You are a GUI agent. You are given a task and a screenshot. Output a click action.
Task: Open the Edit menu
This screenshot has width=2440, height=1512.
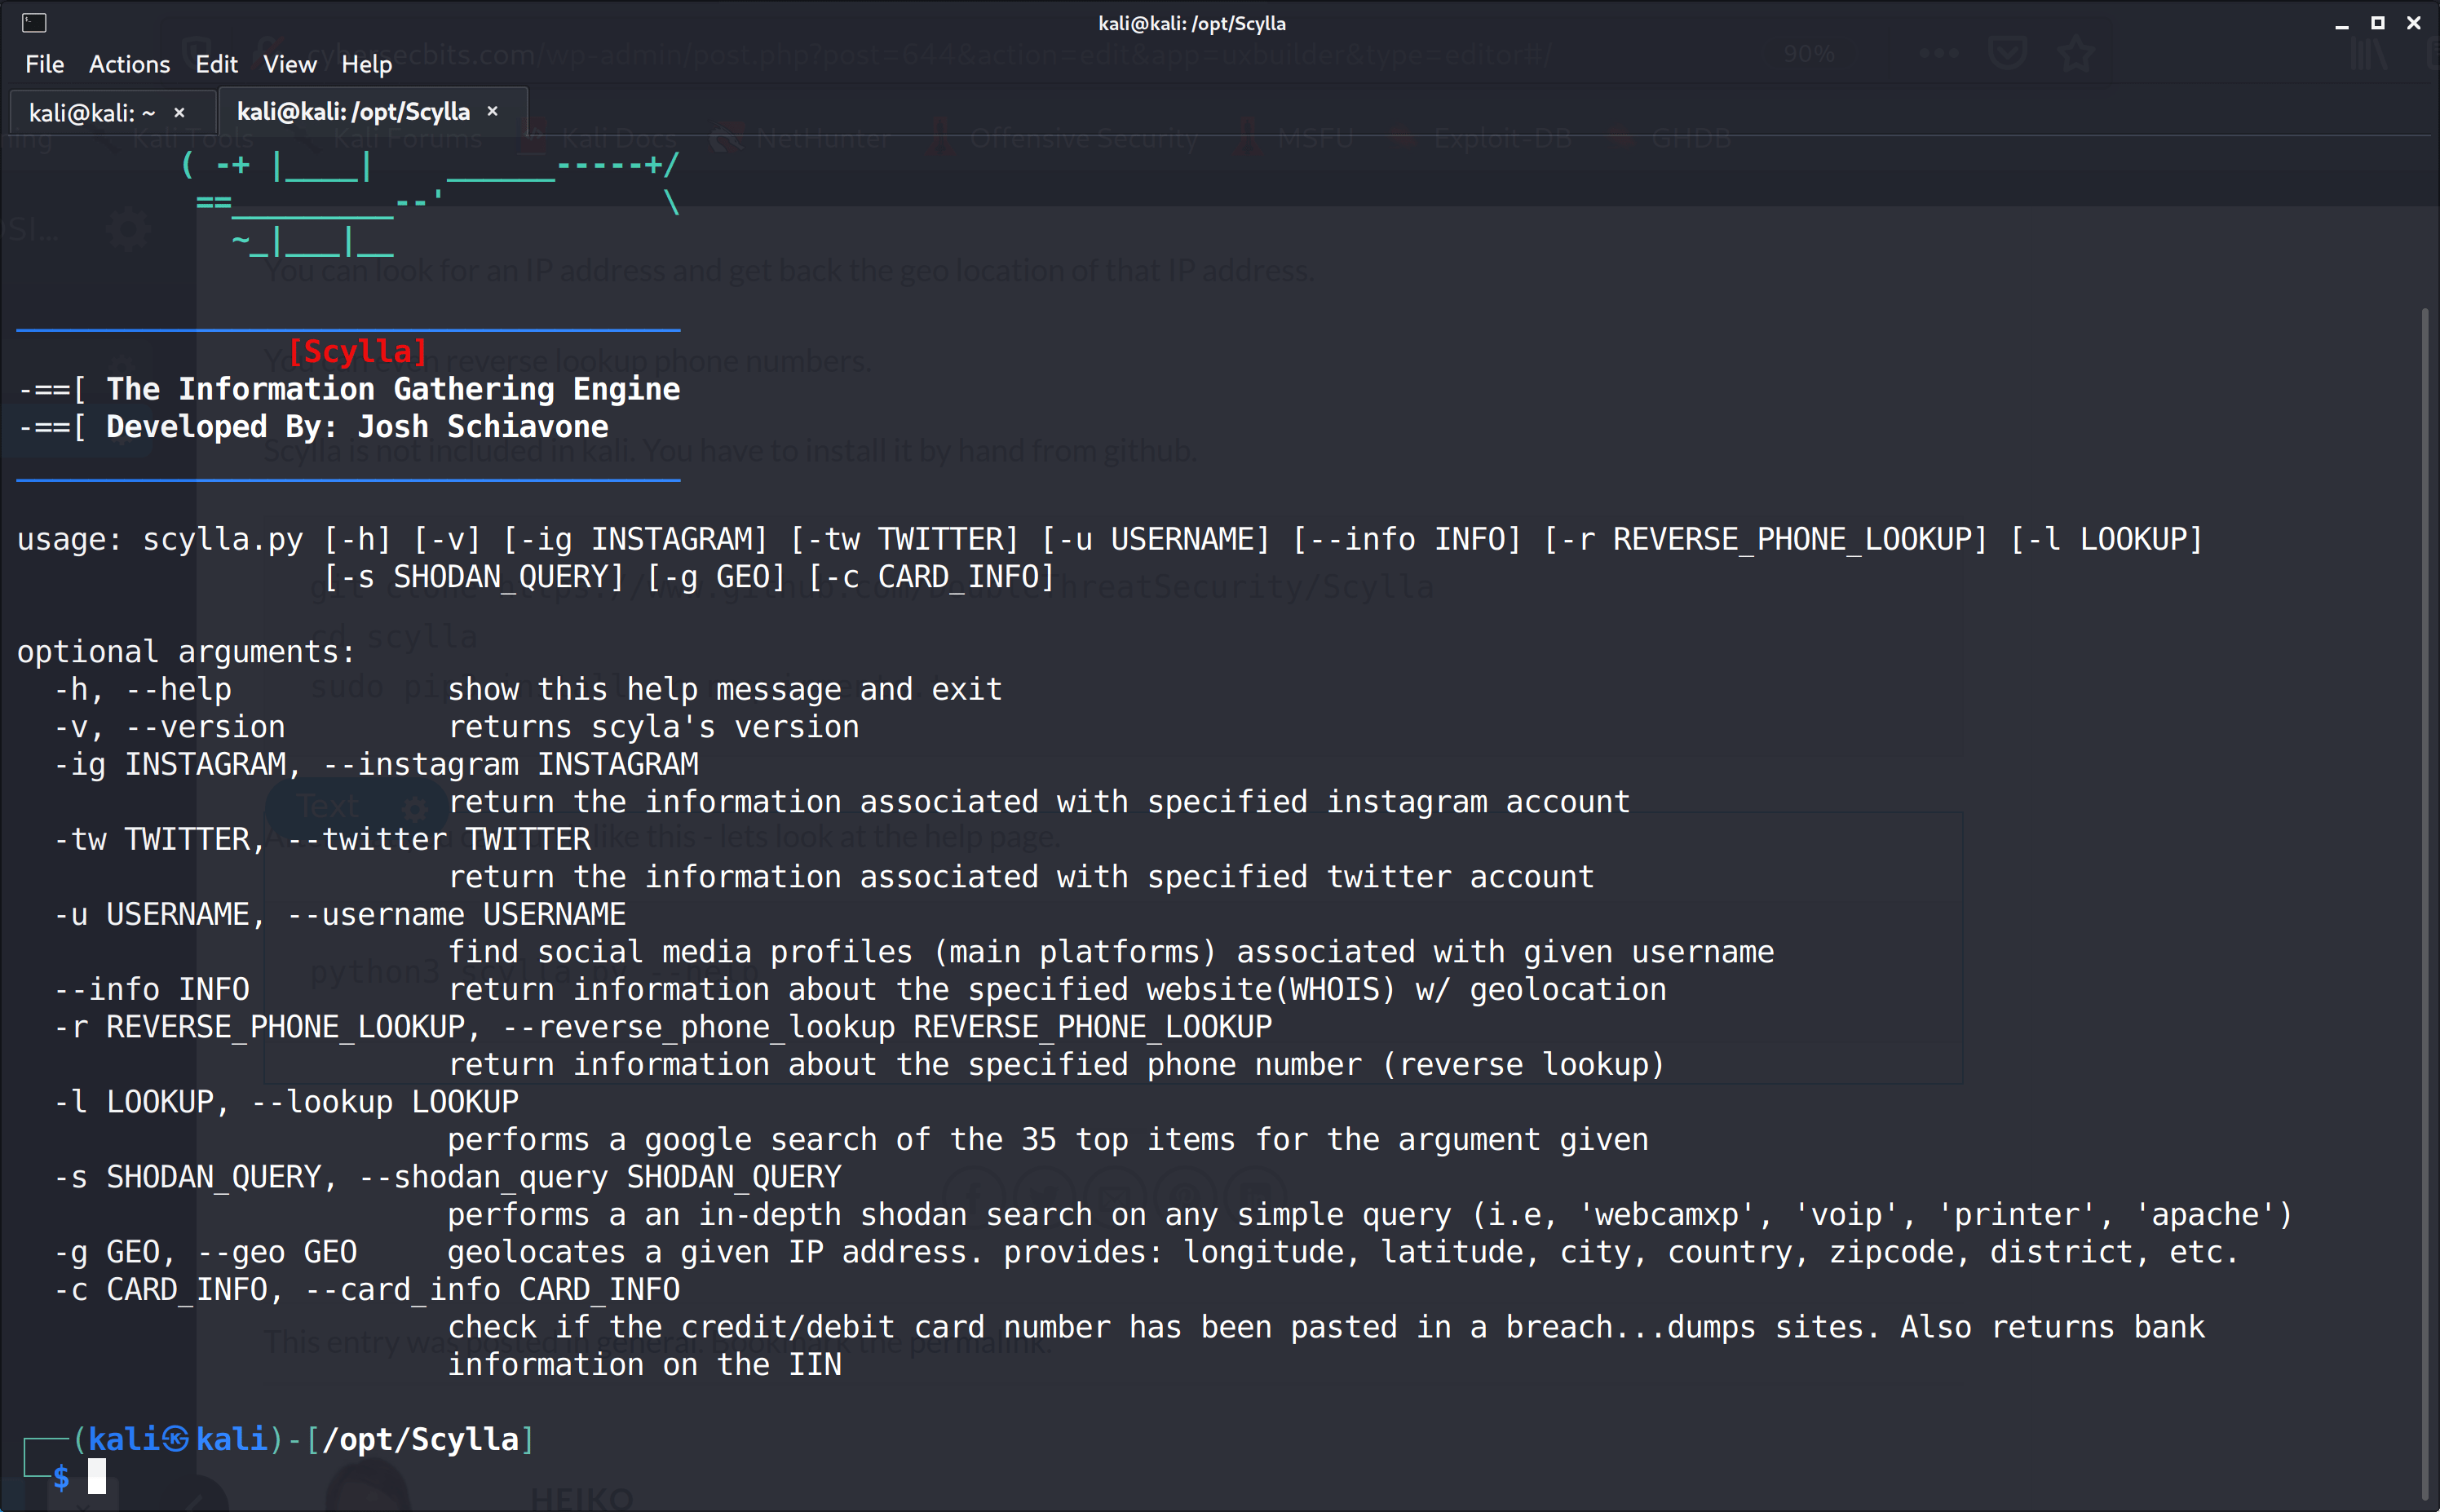pos(216,64)
